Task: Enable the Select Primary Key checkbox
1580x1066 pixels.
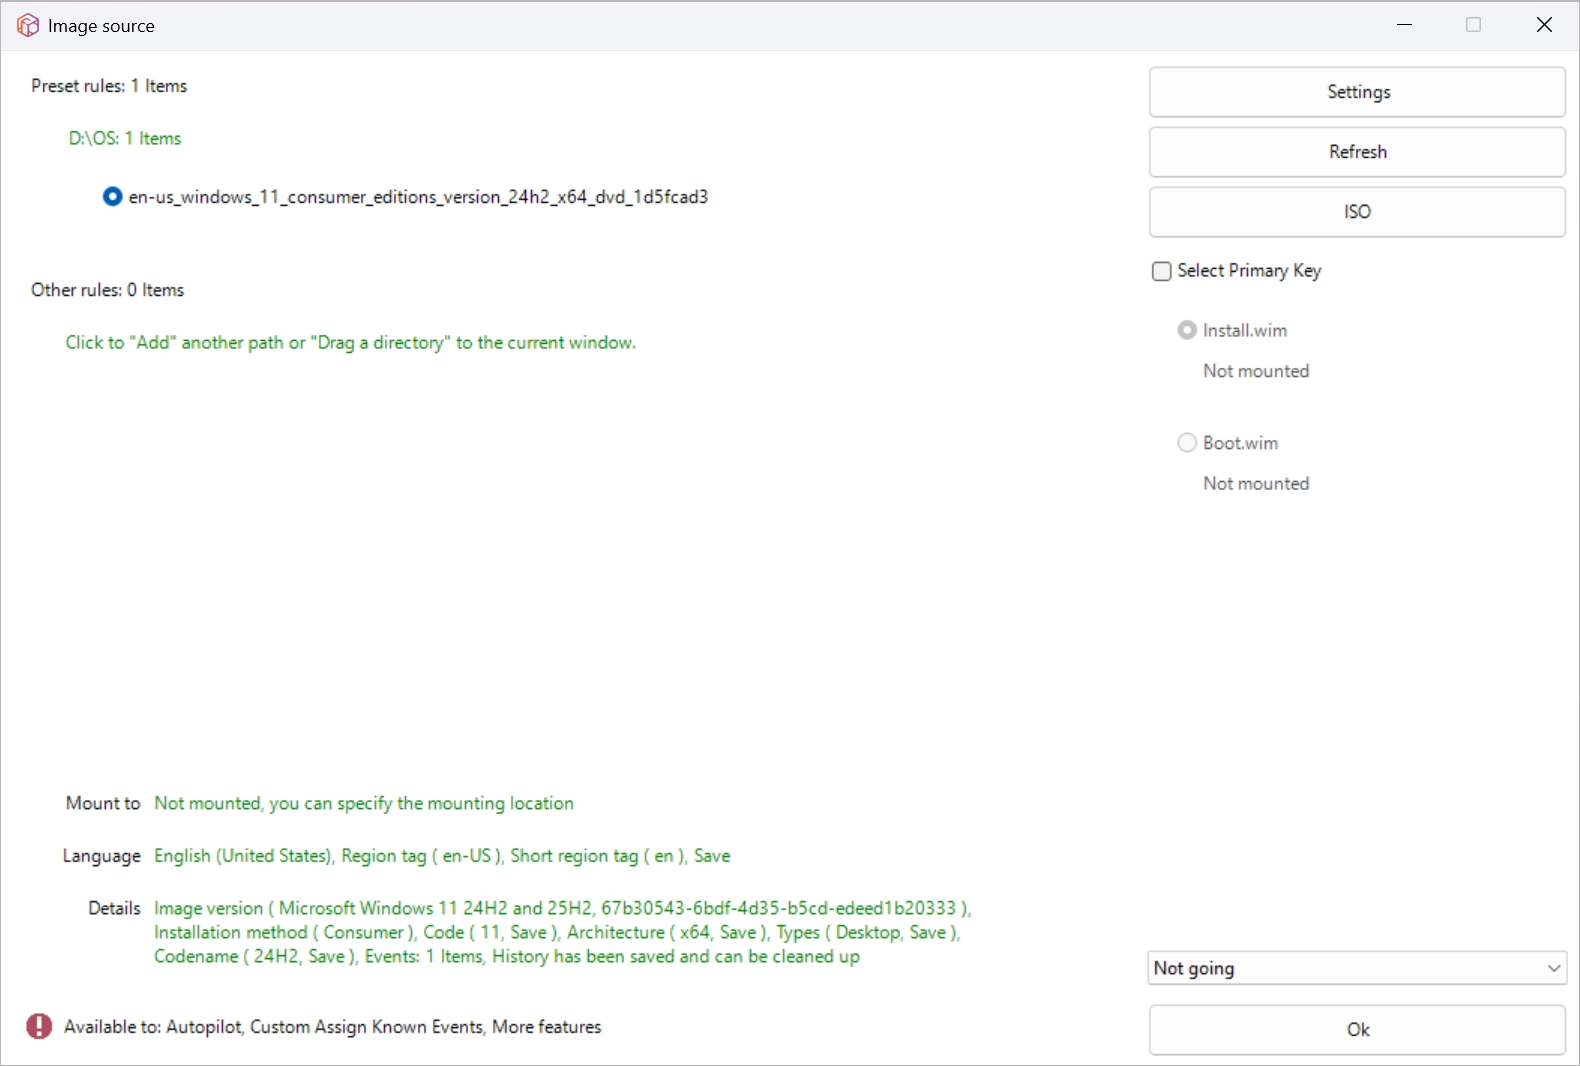Action: click(1162, 271)
